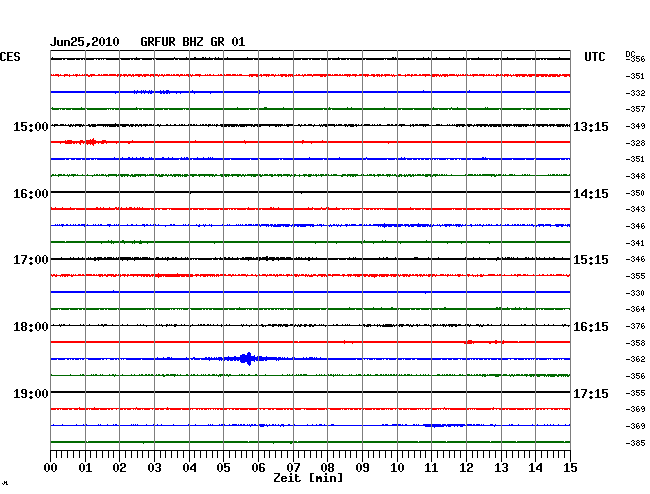Click the DC offset value "-343"
The image size is (650, 494).
click(x=635, y=209)
